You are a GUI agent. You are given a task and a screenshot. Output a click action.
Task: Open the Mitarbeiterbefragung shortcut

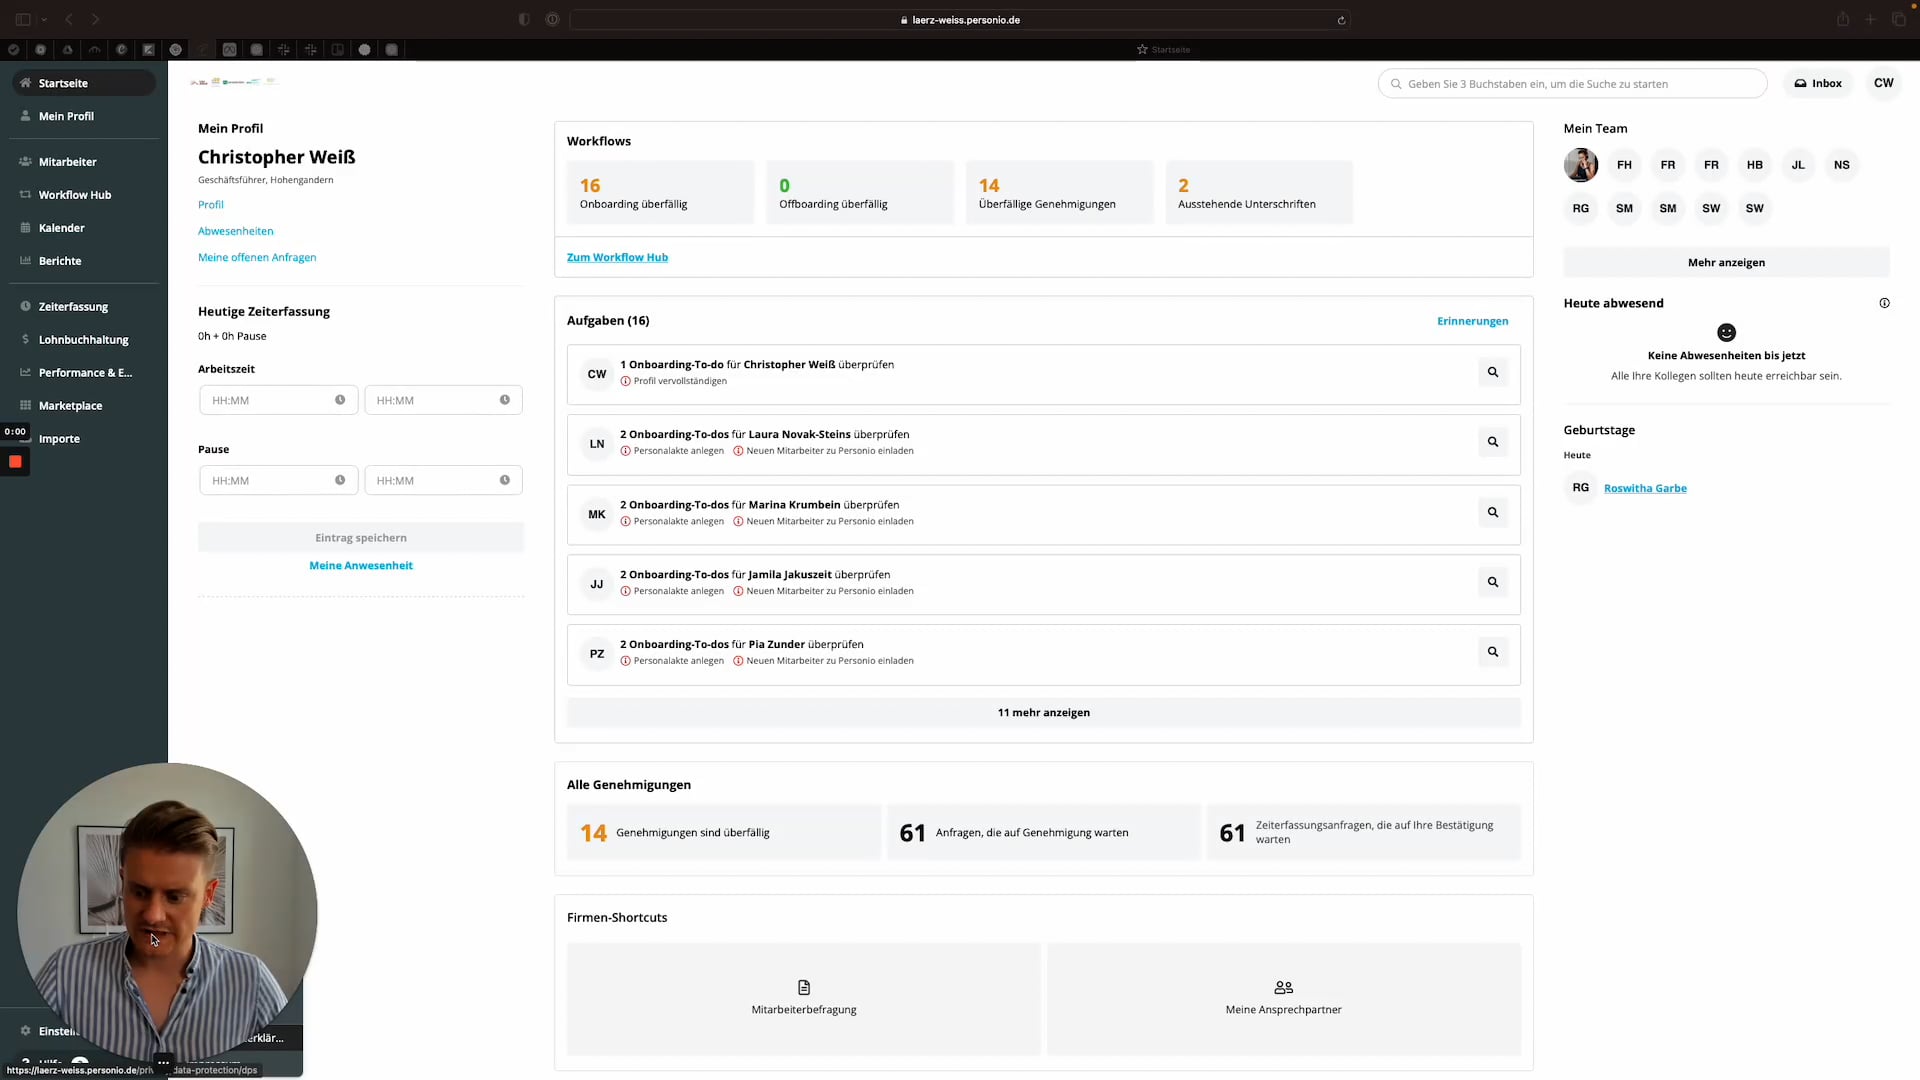click(803, 998)
